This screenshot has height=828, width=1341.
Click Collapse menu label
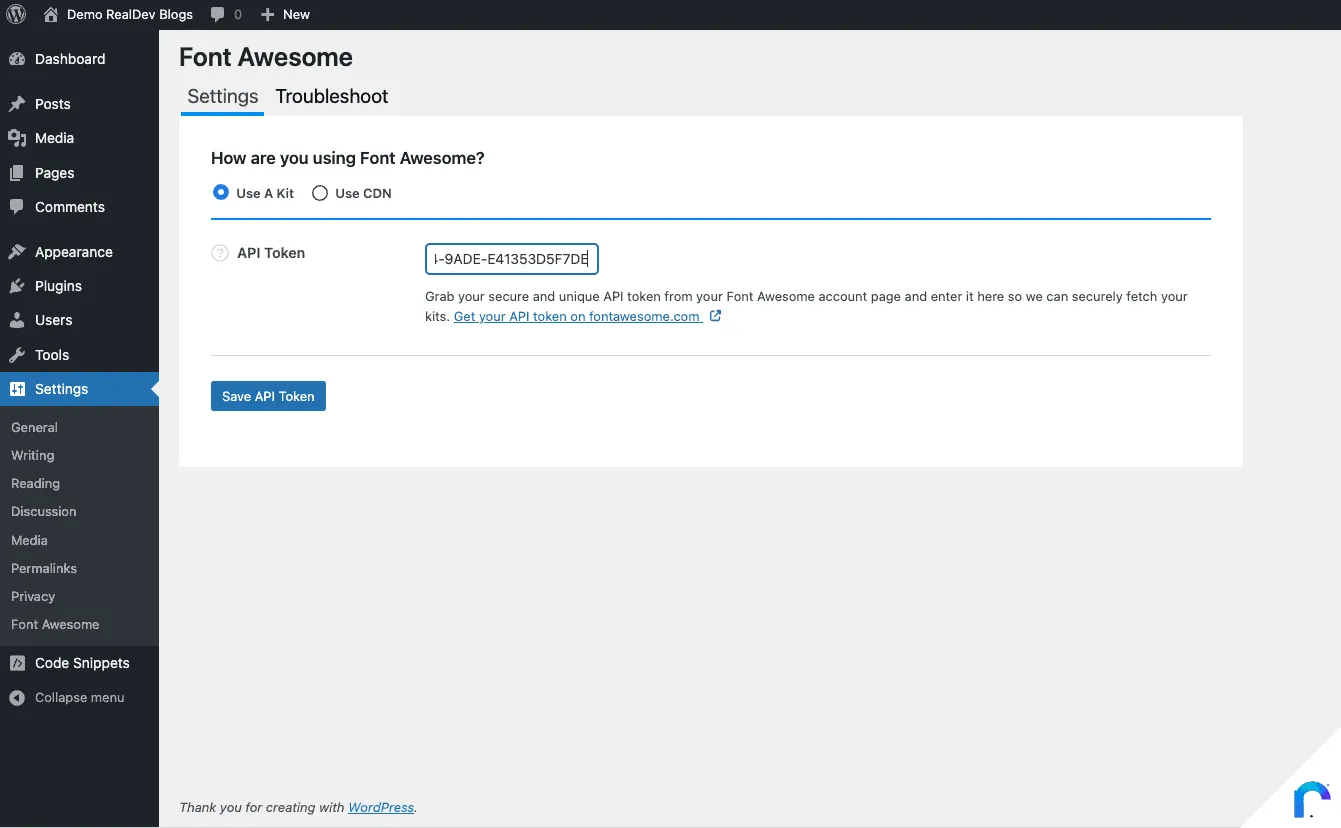click(80, 698)
